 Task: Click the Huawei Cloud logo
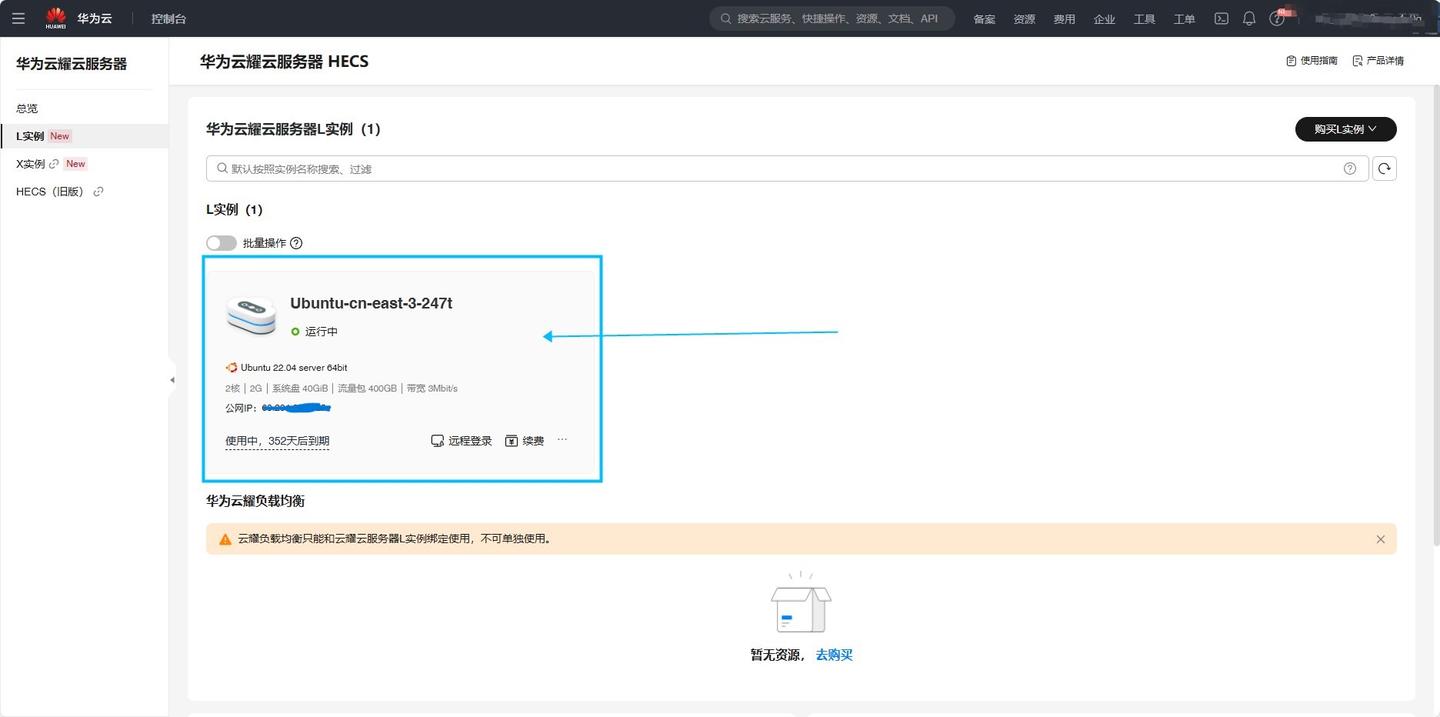click(56, 18)
